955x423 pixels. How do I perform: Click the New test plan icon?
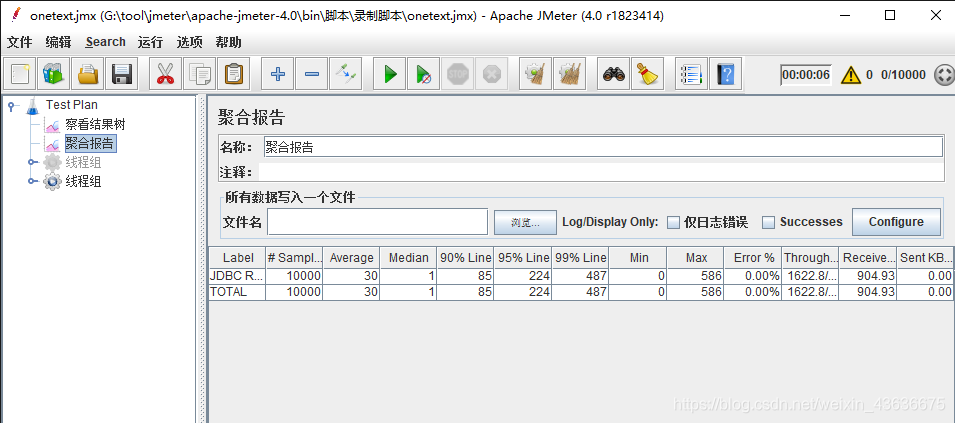point(19,74)
